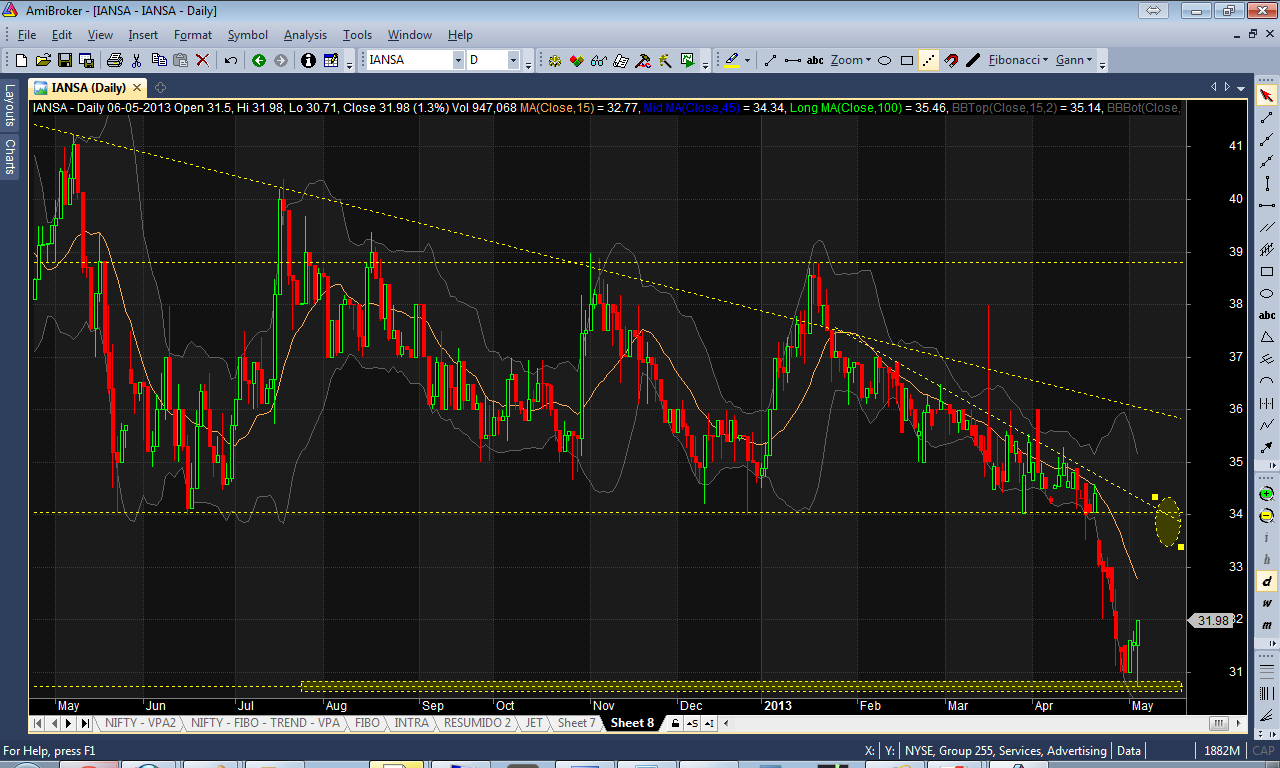Click the zoom in icon in right toolbar
This screenshot has width=1280, height=768.
coord(1267,494)
